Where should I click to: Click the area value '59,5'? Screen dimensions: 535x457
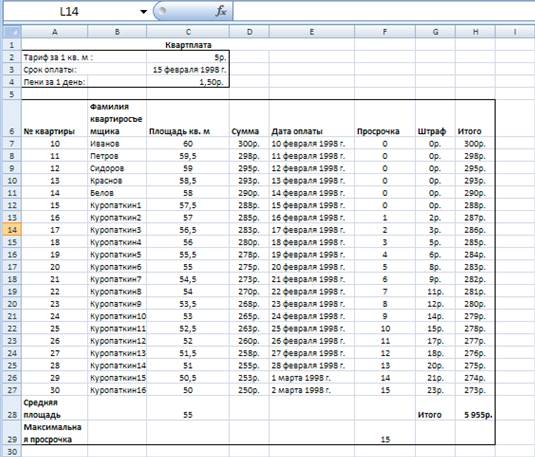click(188, 156)
